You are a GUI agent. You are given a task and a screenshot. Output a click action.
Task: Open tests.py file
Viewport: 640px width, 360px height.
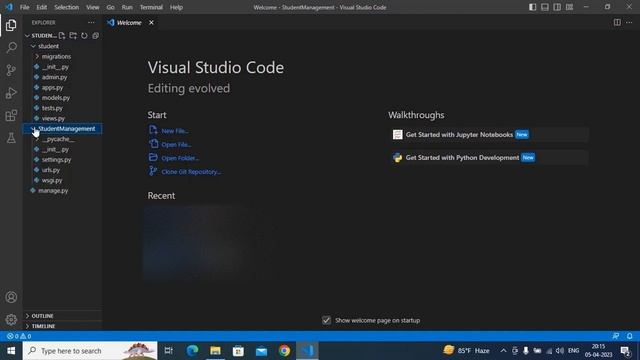pyautogui.click(x=52, y=108)
